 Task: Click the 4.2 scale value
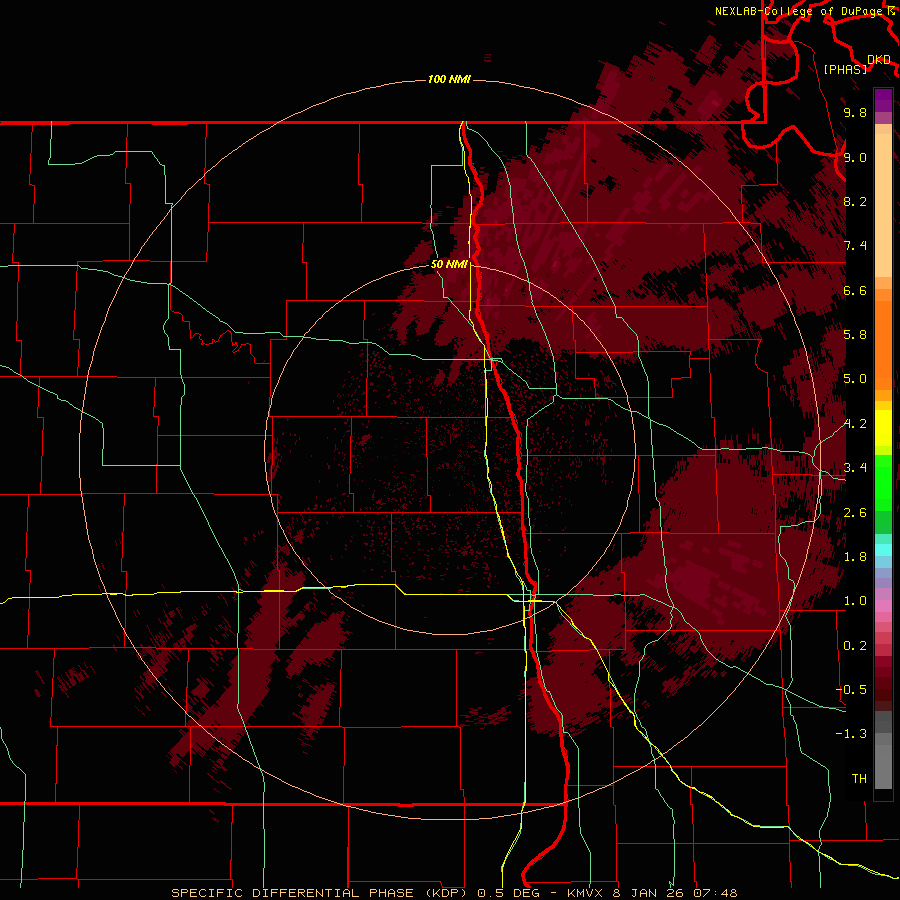point(855,424)
